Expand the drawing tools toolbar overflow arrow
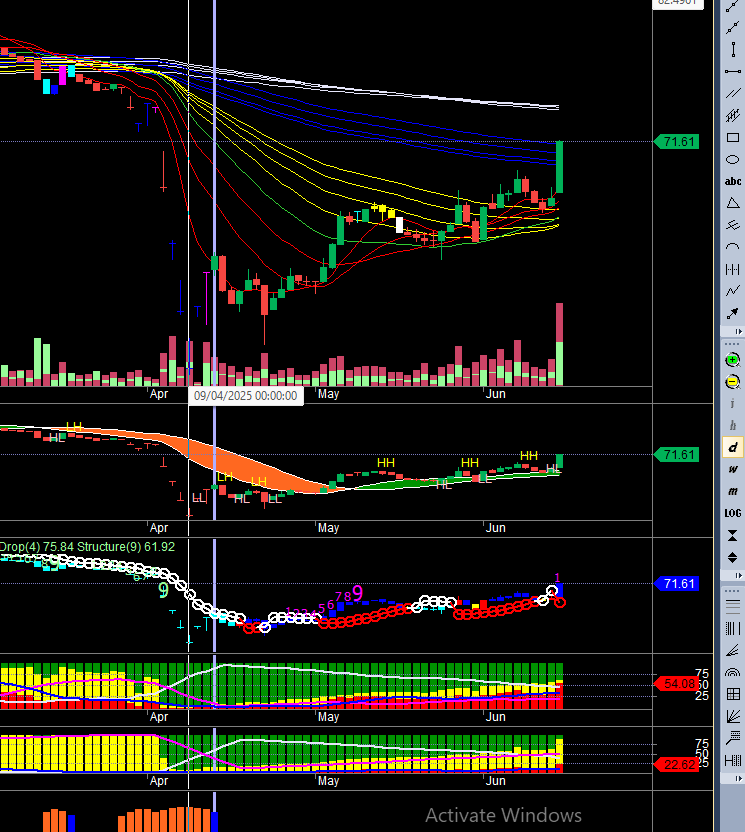The image size is (745, 832). [x=738, y=332]
